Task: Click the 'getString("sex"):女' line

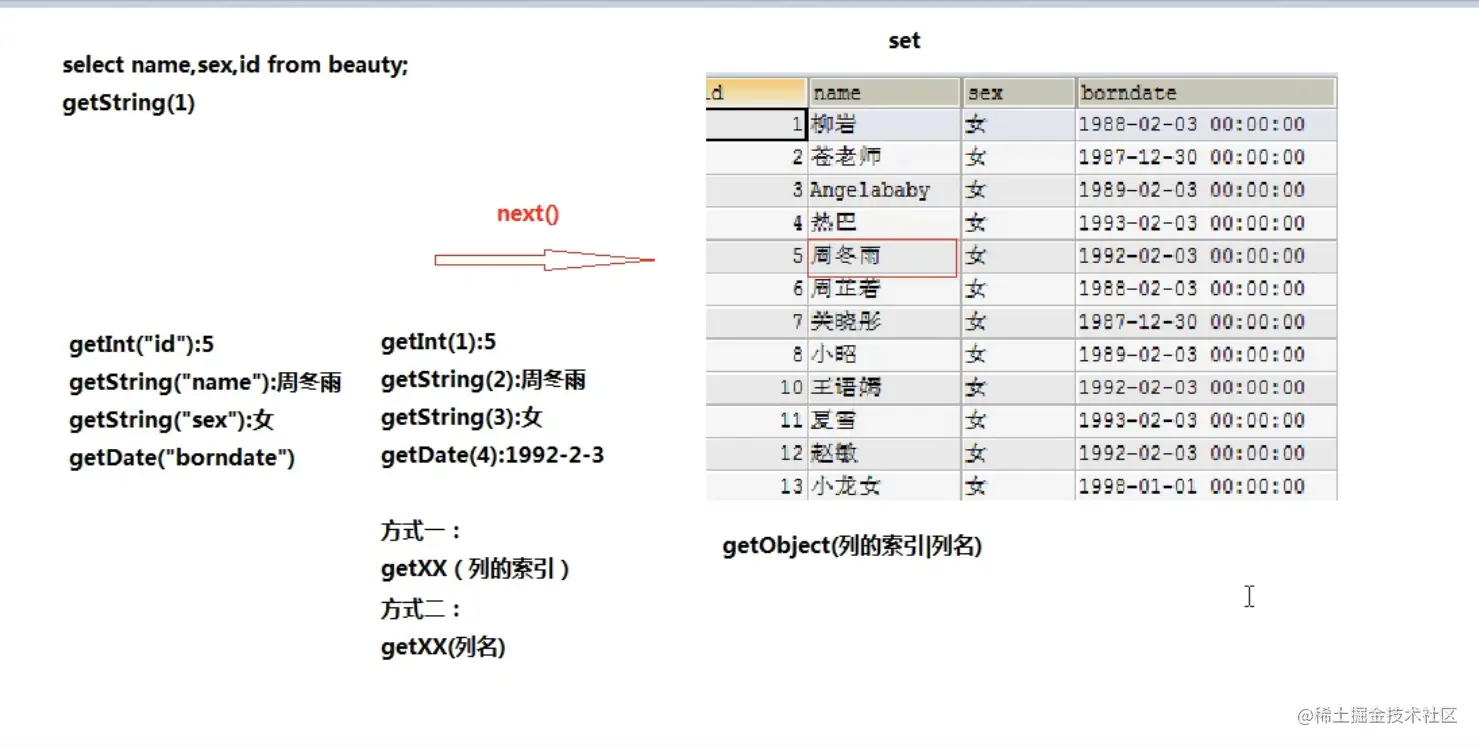Action: 171,420
